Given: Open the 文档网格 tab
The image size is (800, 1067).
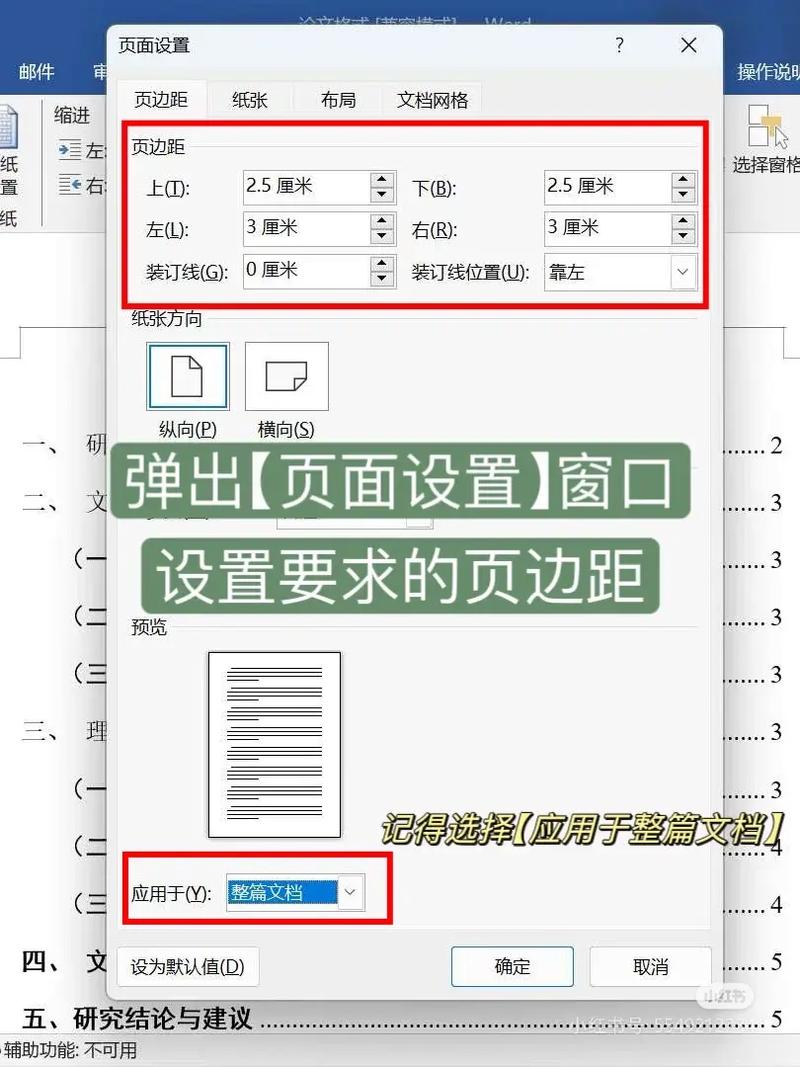Looking at the screenshot, I should tap(433, 100).
